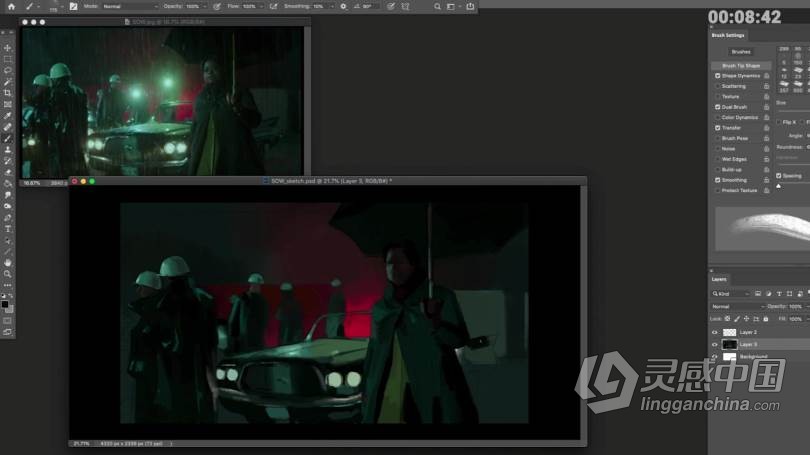Select the Hand tool
Viewport: 810px width, 455px height.
[x=7, y=263]
